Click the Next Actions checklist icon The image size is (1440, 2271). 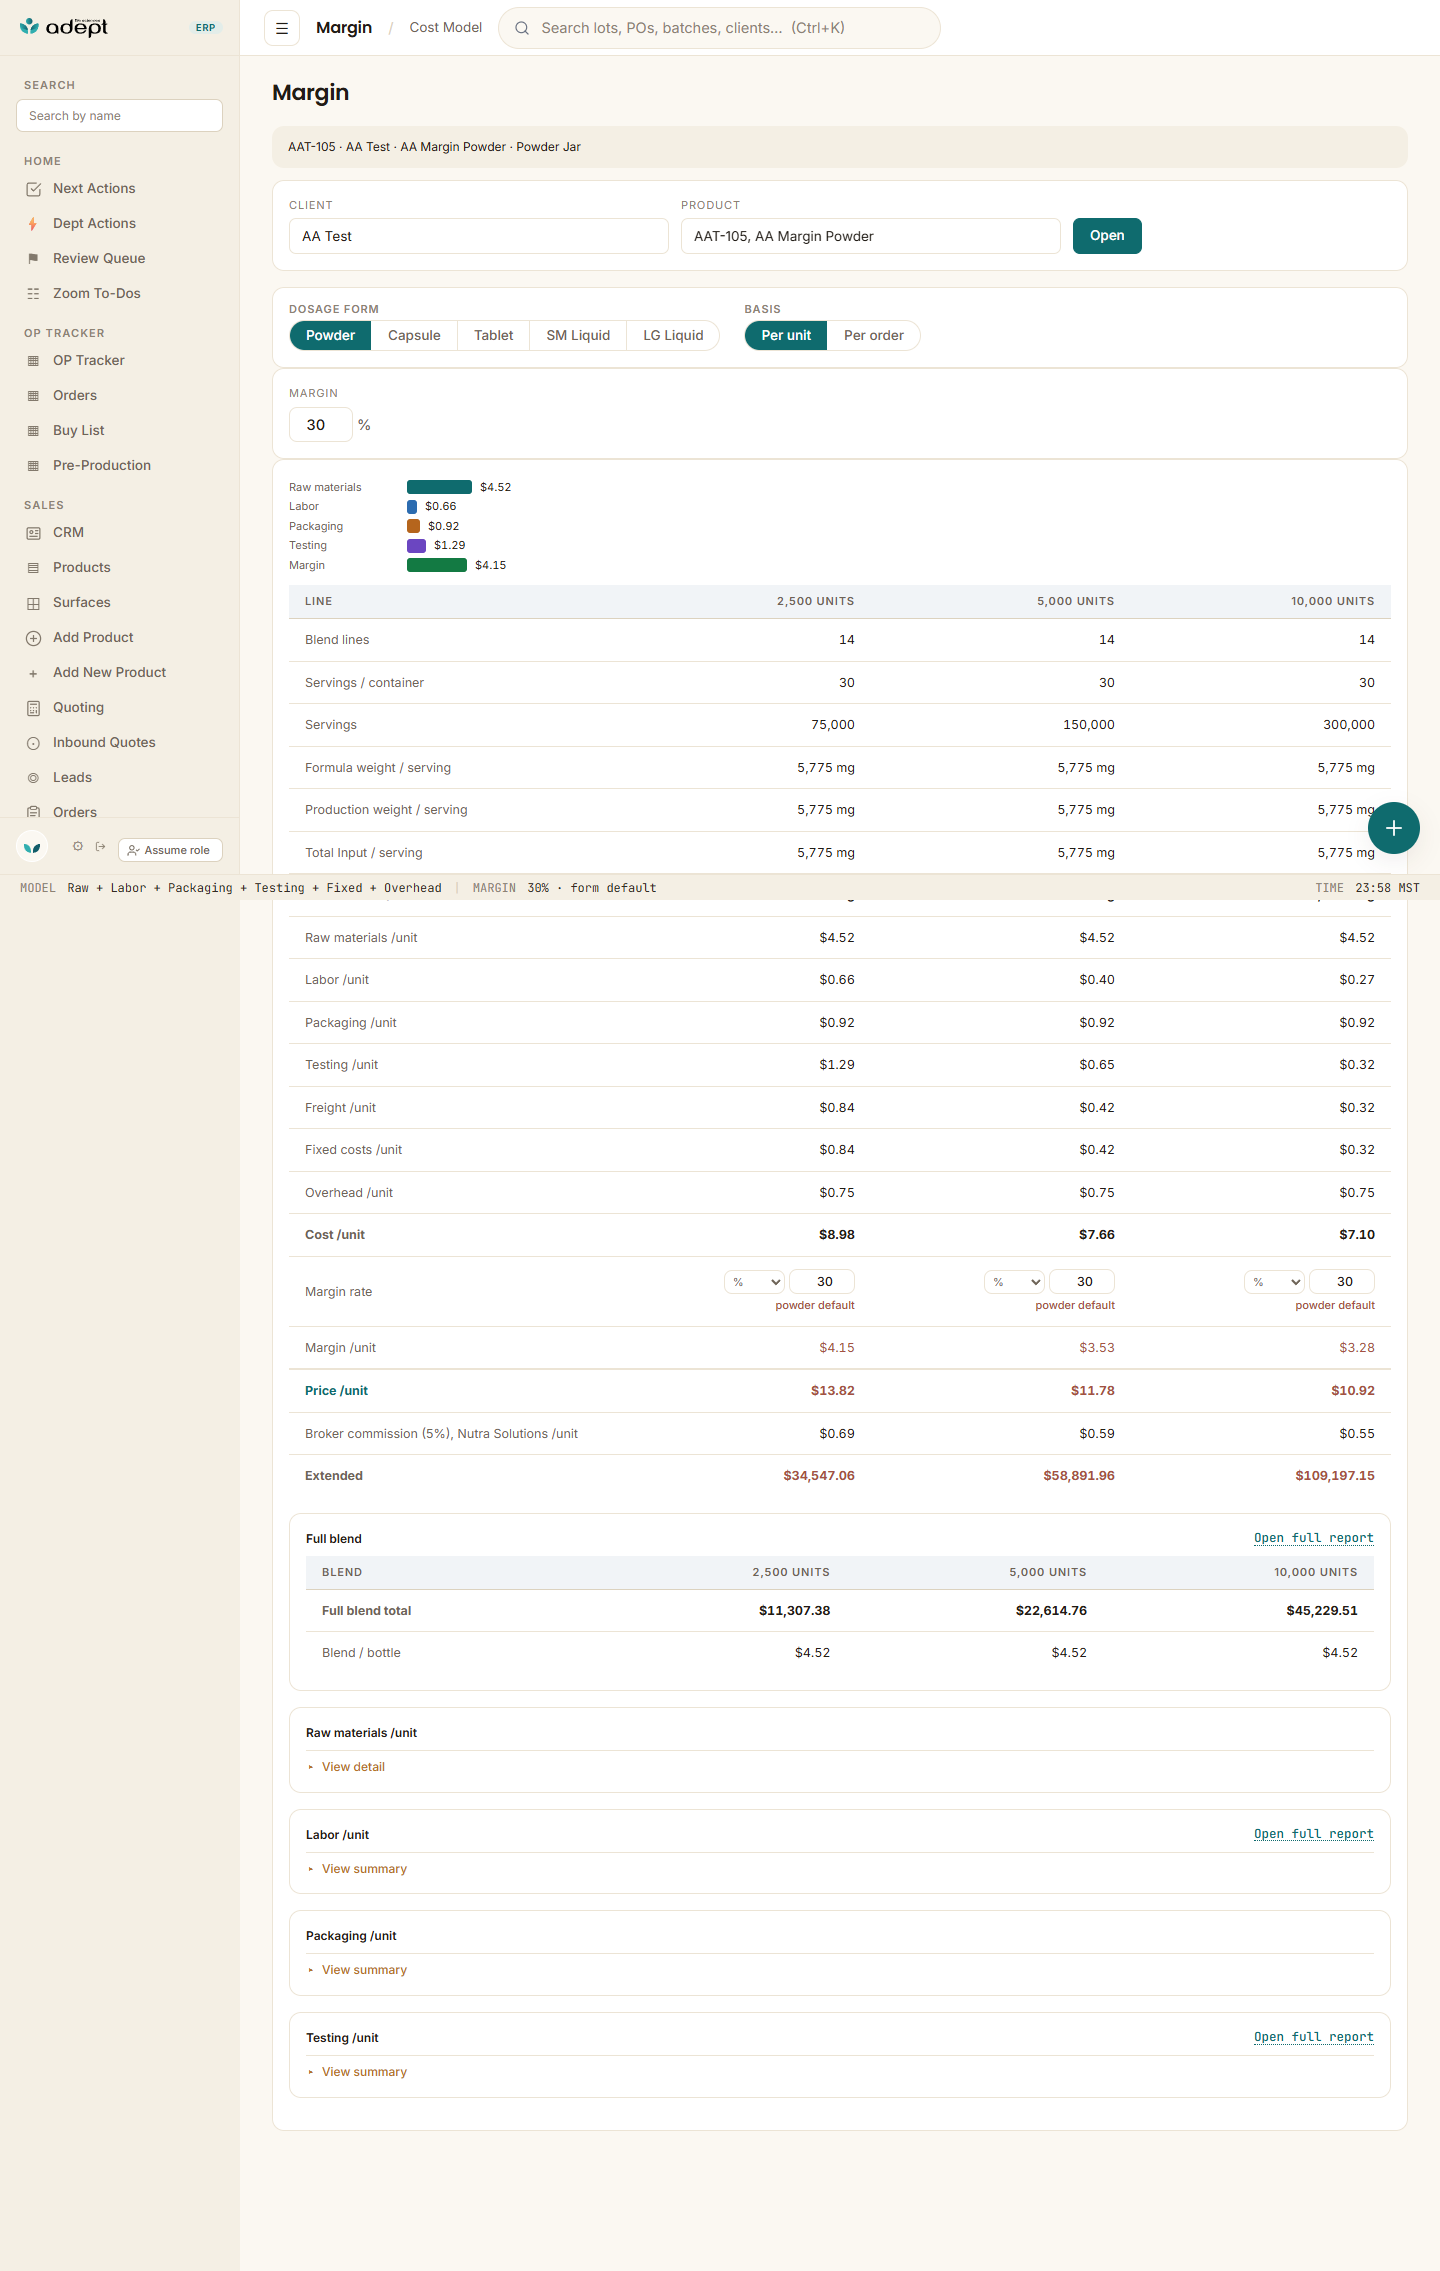[33, 189]
